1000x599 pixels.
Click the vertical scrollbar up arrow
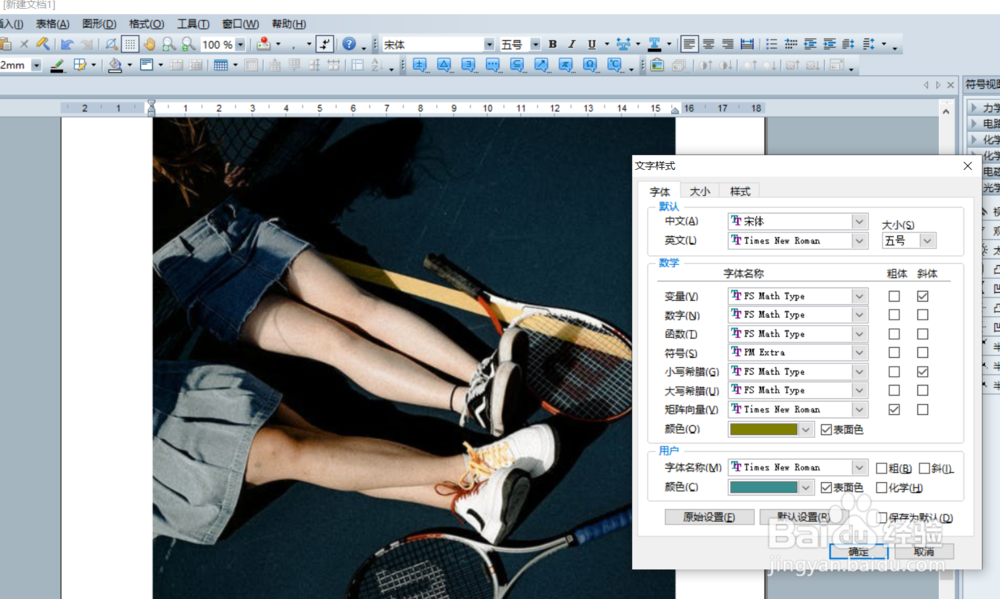point(946,112)
